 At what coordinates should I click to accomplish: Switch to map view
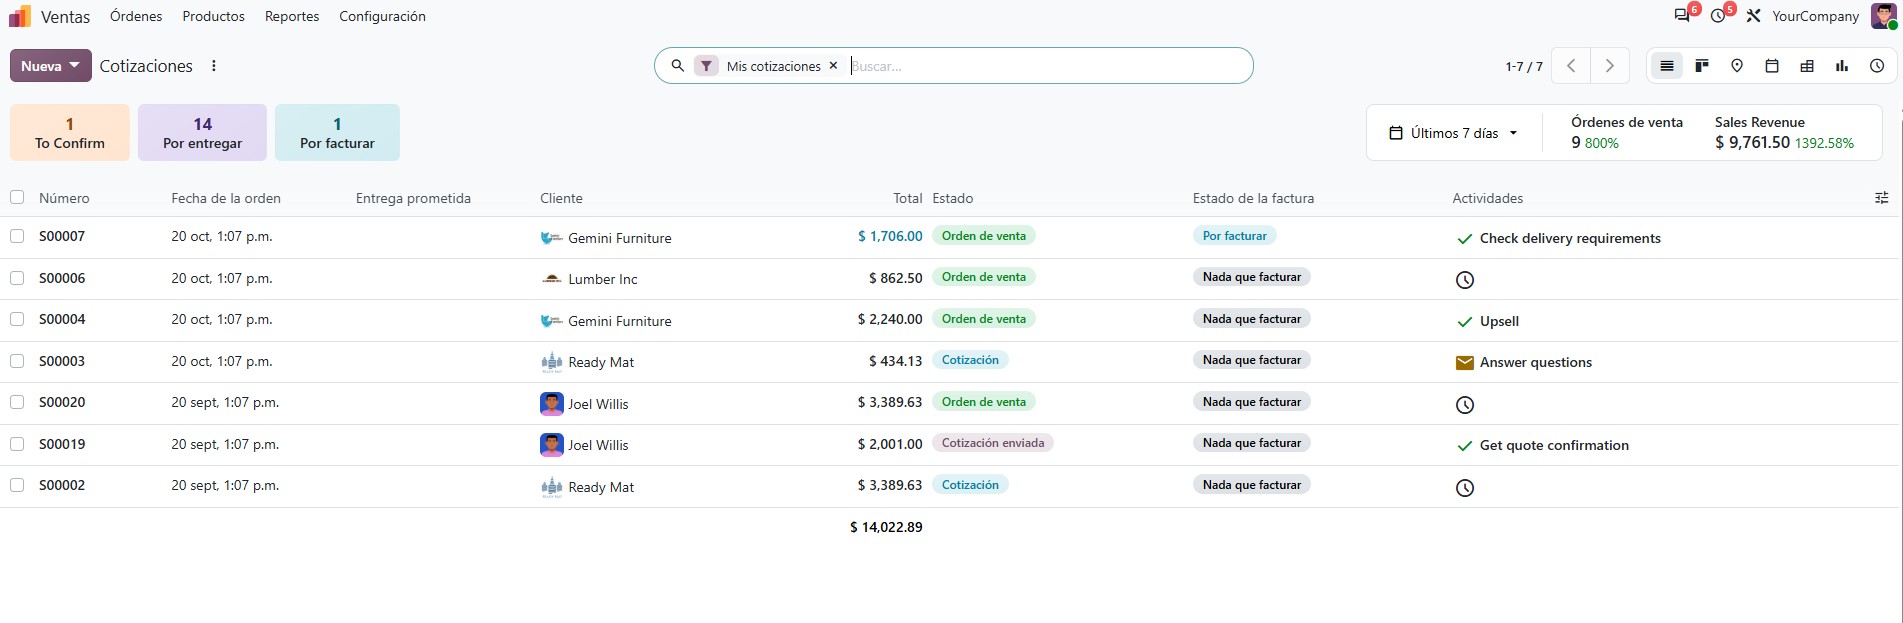[x=1737, y=66]
